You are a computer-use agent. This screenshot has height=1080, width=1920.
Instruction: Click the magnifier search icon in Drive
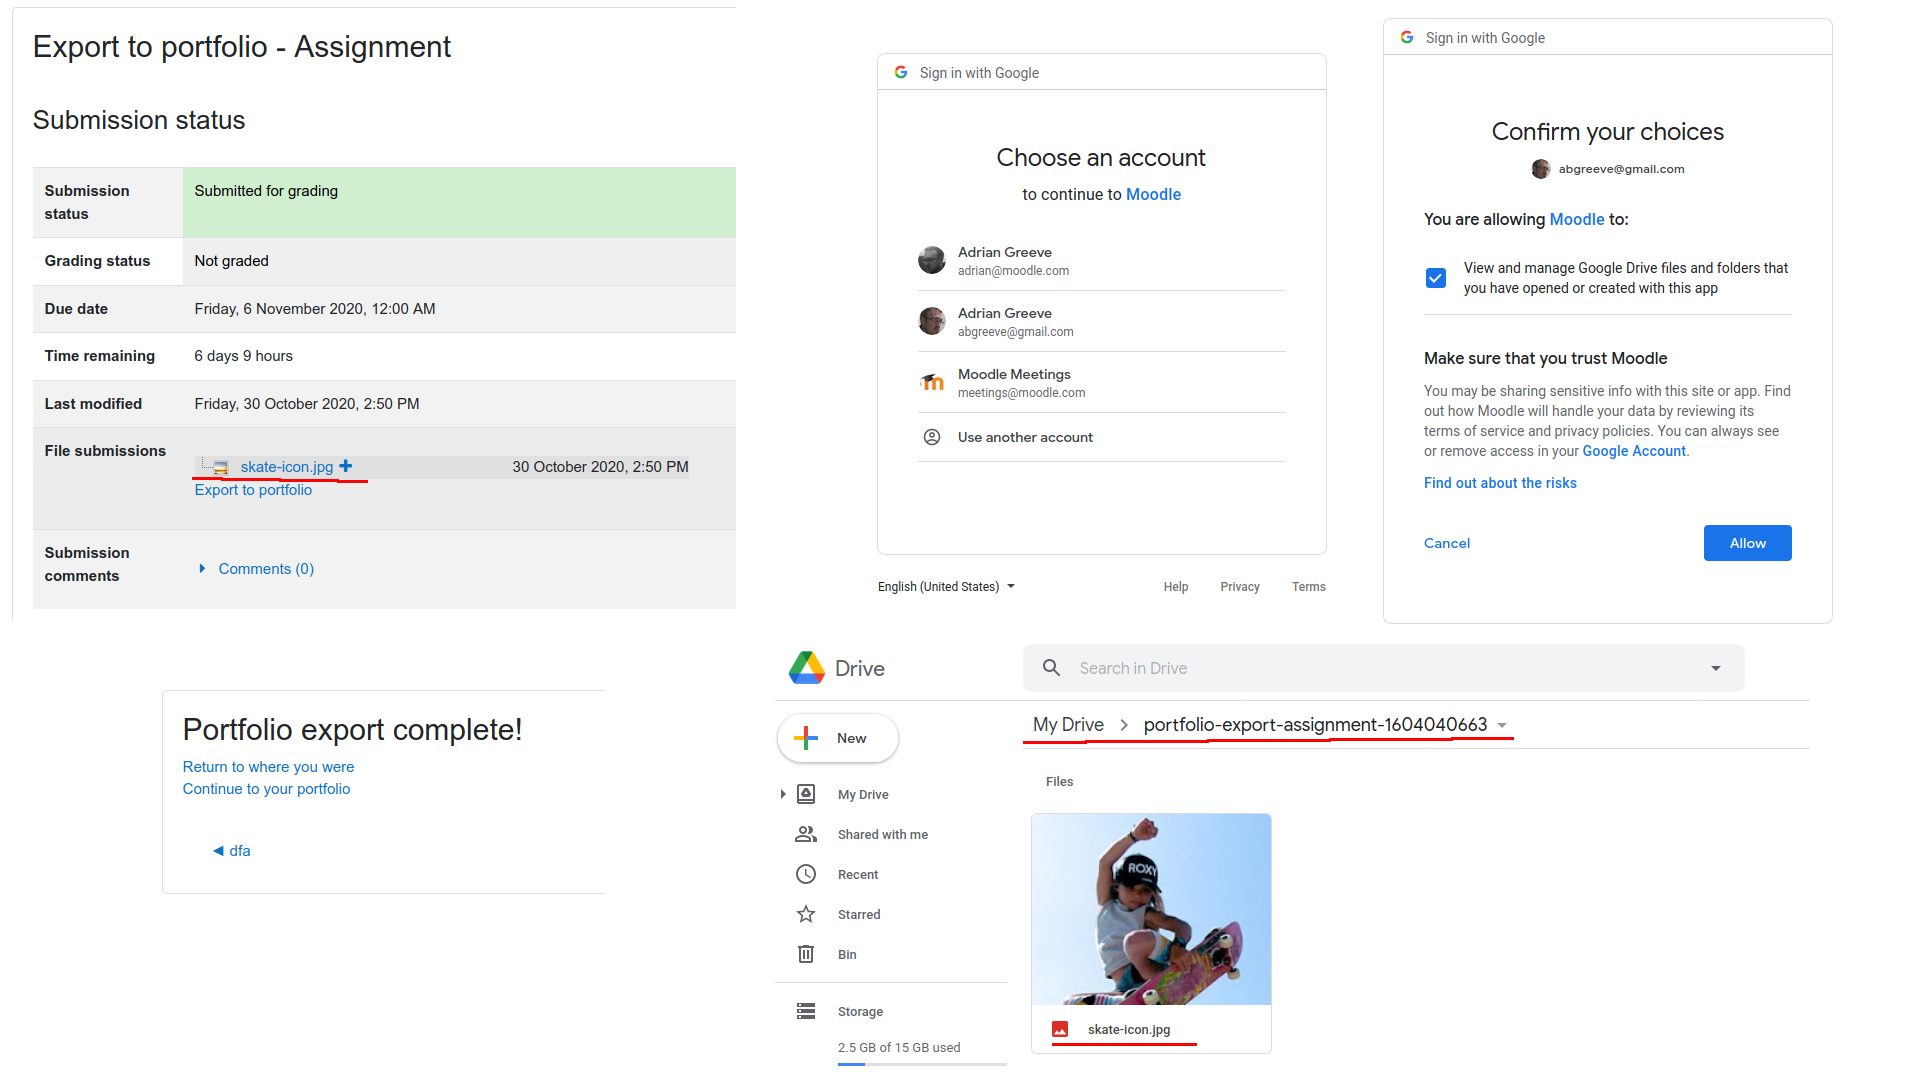[1051, 667]
